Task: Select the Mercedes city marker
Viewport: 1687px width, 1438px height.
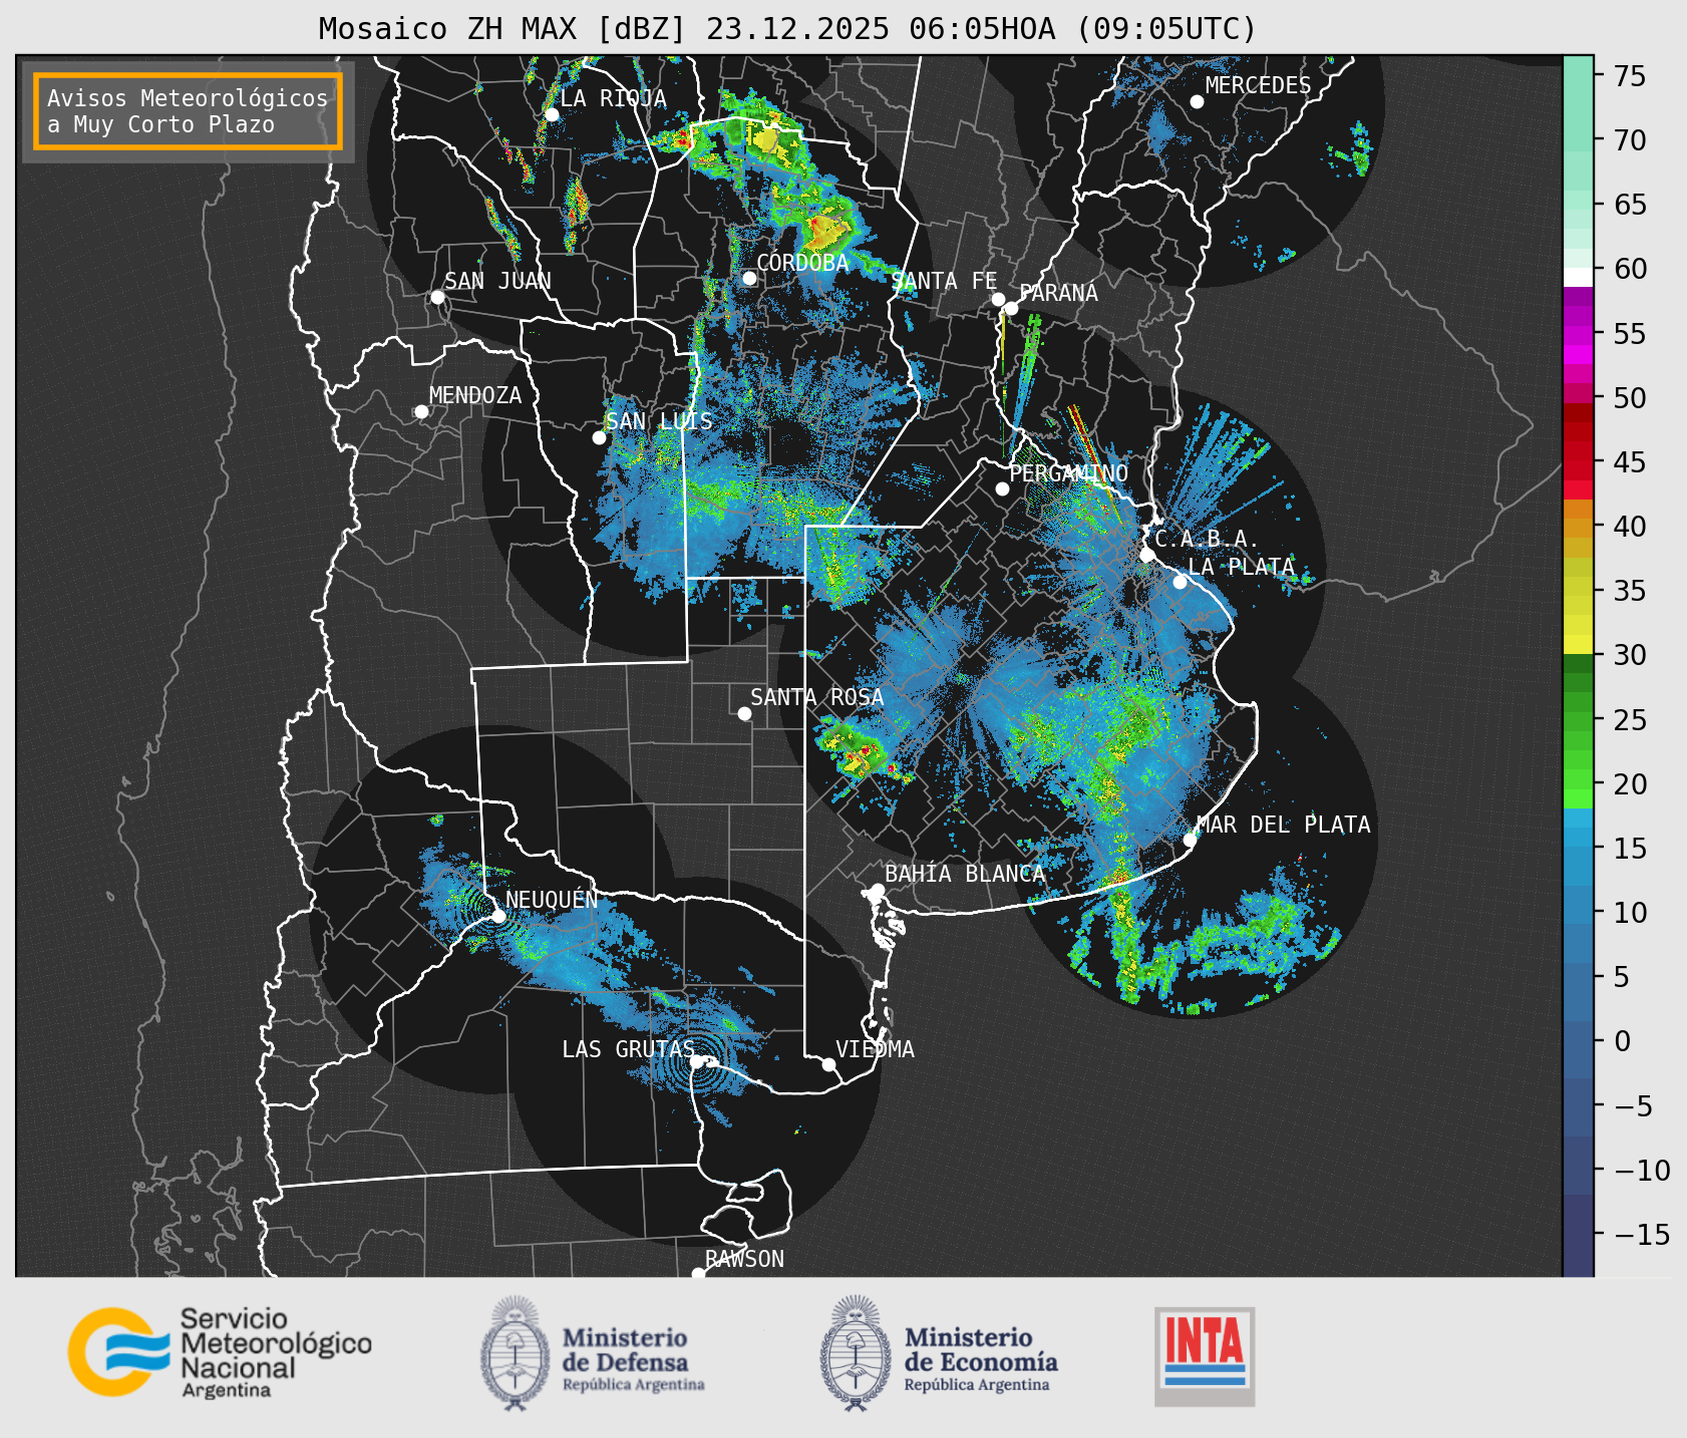Action: pos(1196,102)
